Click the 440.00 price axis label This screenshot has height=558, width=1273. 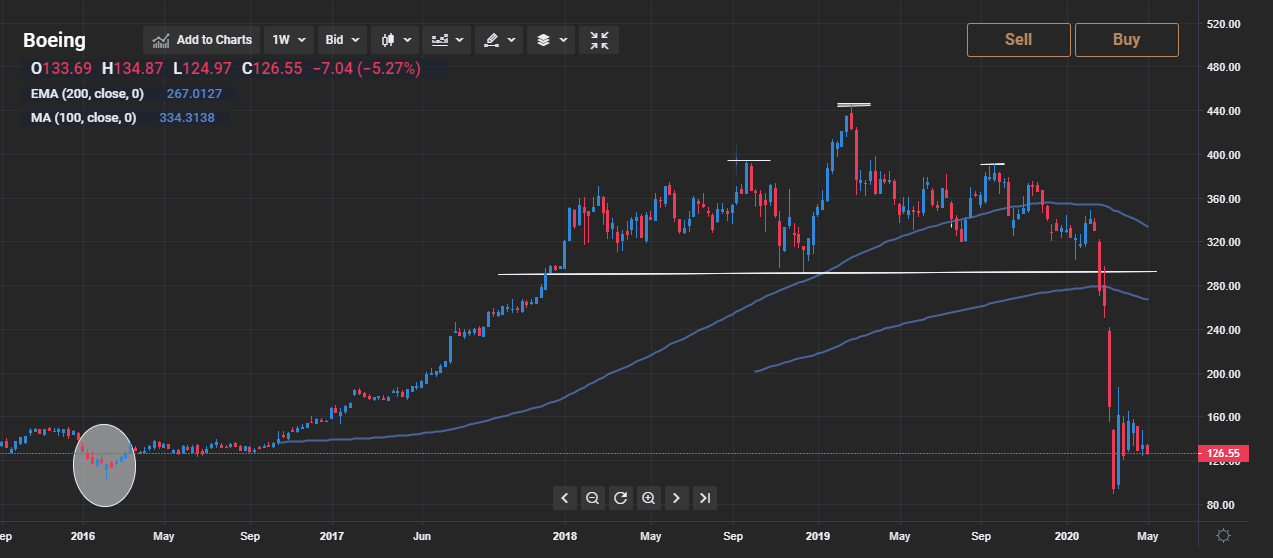1226,111
